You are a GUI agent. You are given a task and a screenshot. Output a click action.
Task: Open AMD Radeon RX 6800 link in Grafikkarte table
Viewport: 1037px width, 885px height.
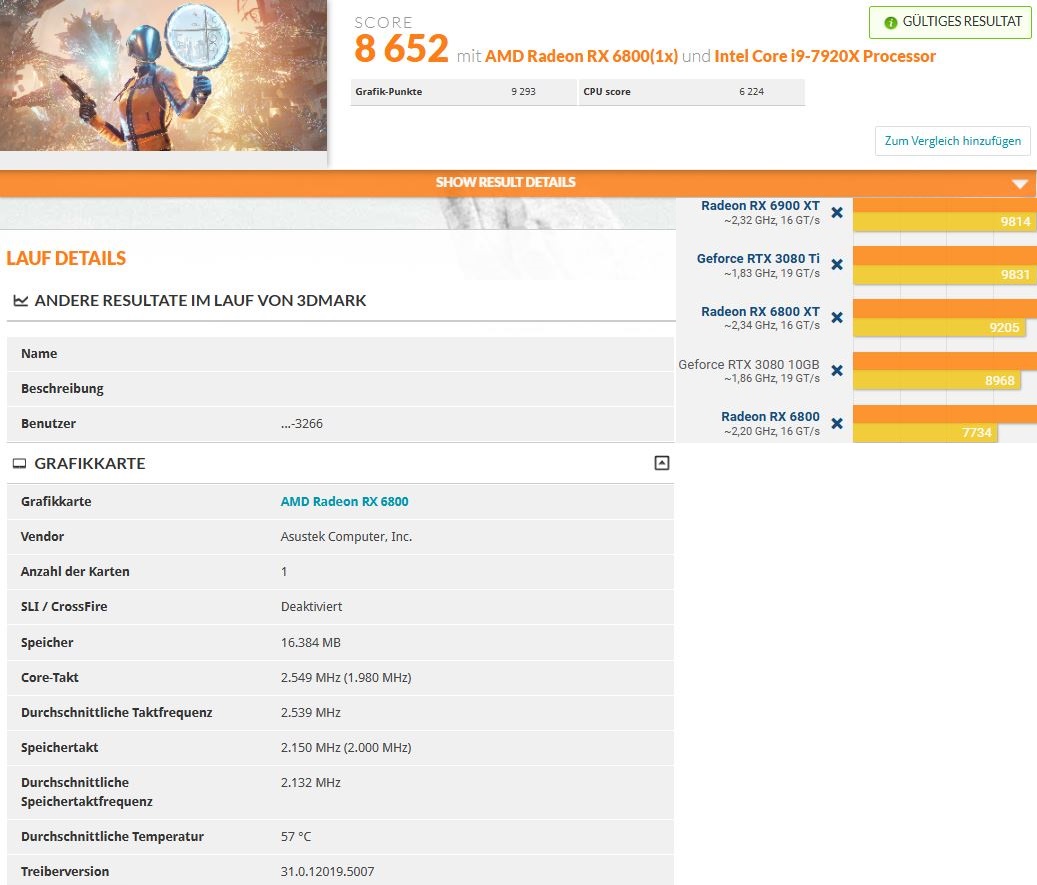click(x=345, y=501)
